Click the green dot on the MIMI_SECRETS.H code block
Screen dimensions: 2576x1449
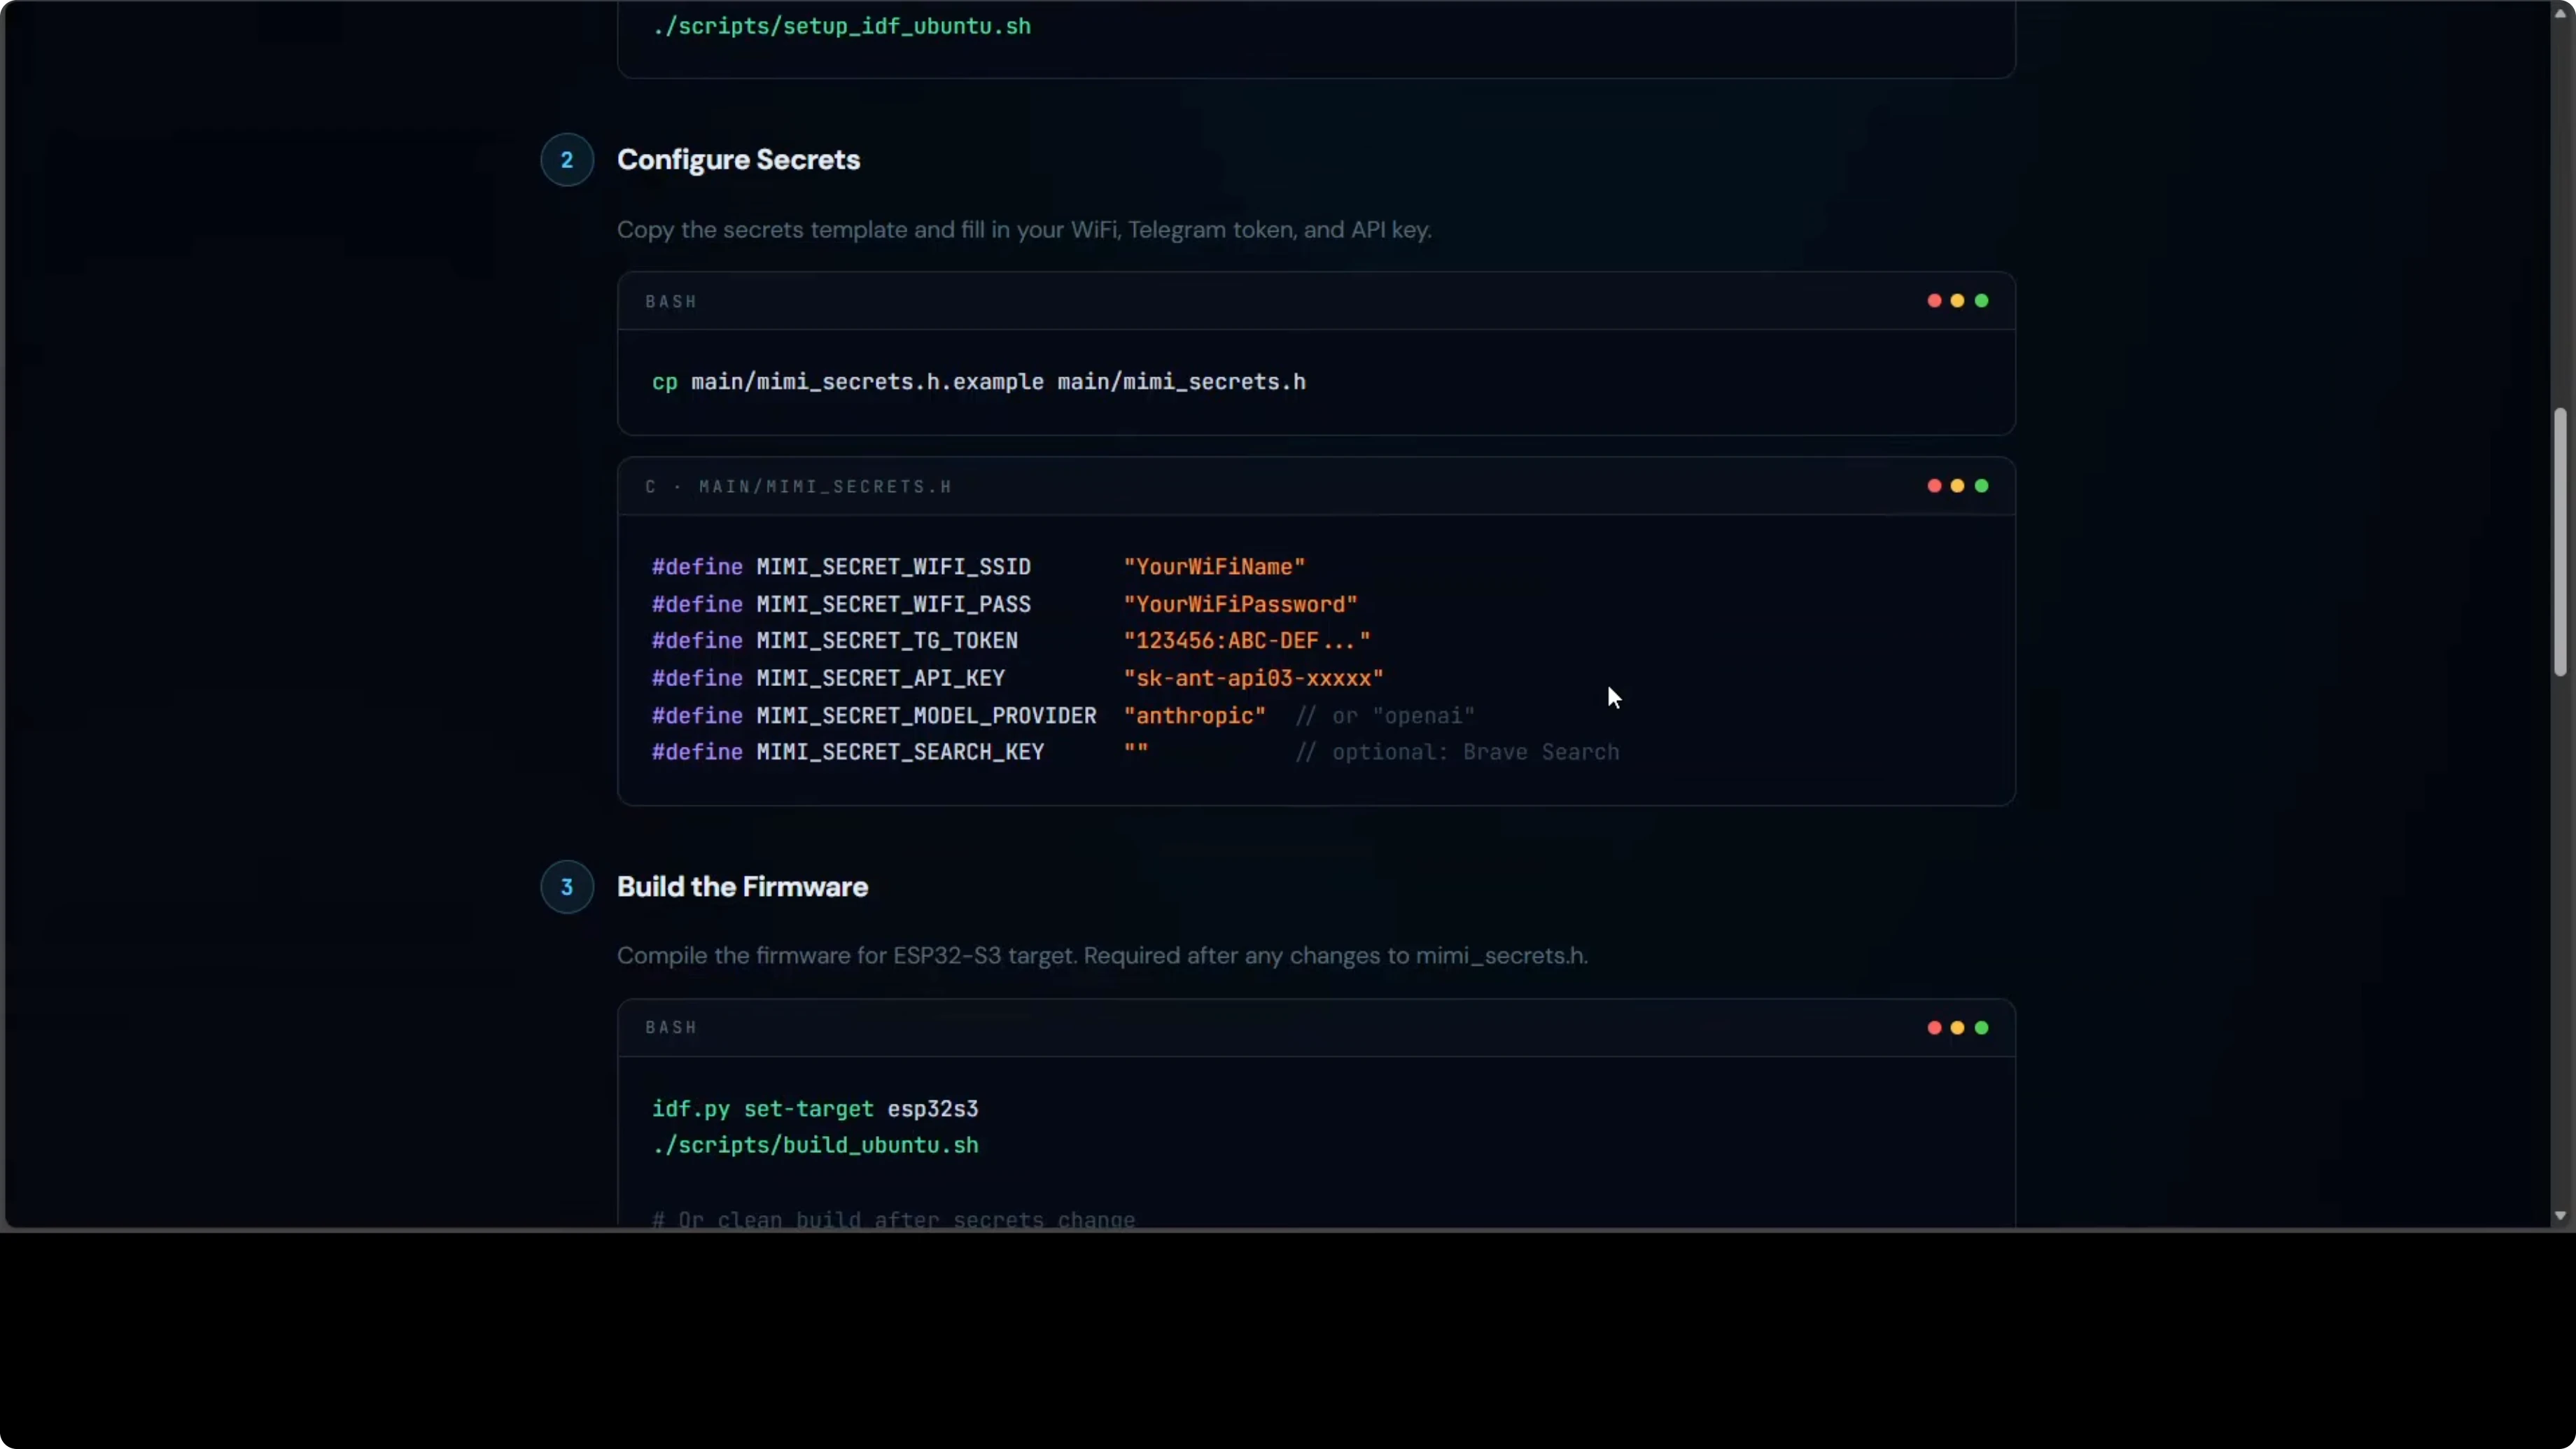[x=1982, y=486]
